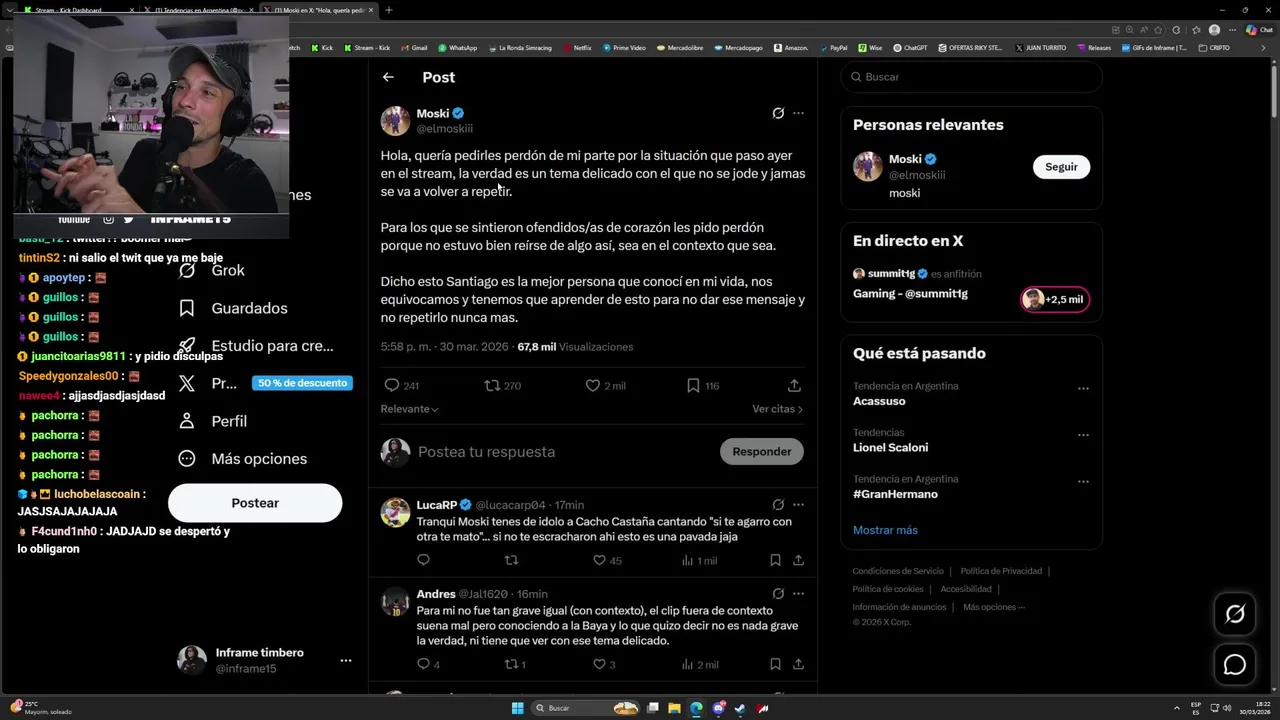Open Discord from the taskbar
1280x720 pixels.
click(718, 708)
